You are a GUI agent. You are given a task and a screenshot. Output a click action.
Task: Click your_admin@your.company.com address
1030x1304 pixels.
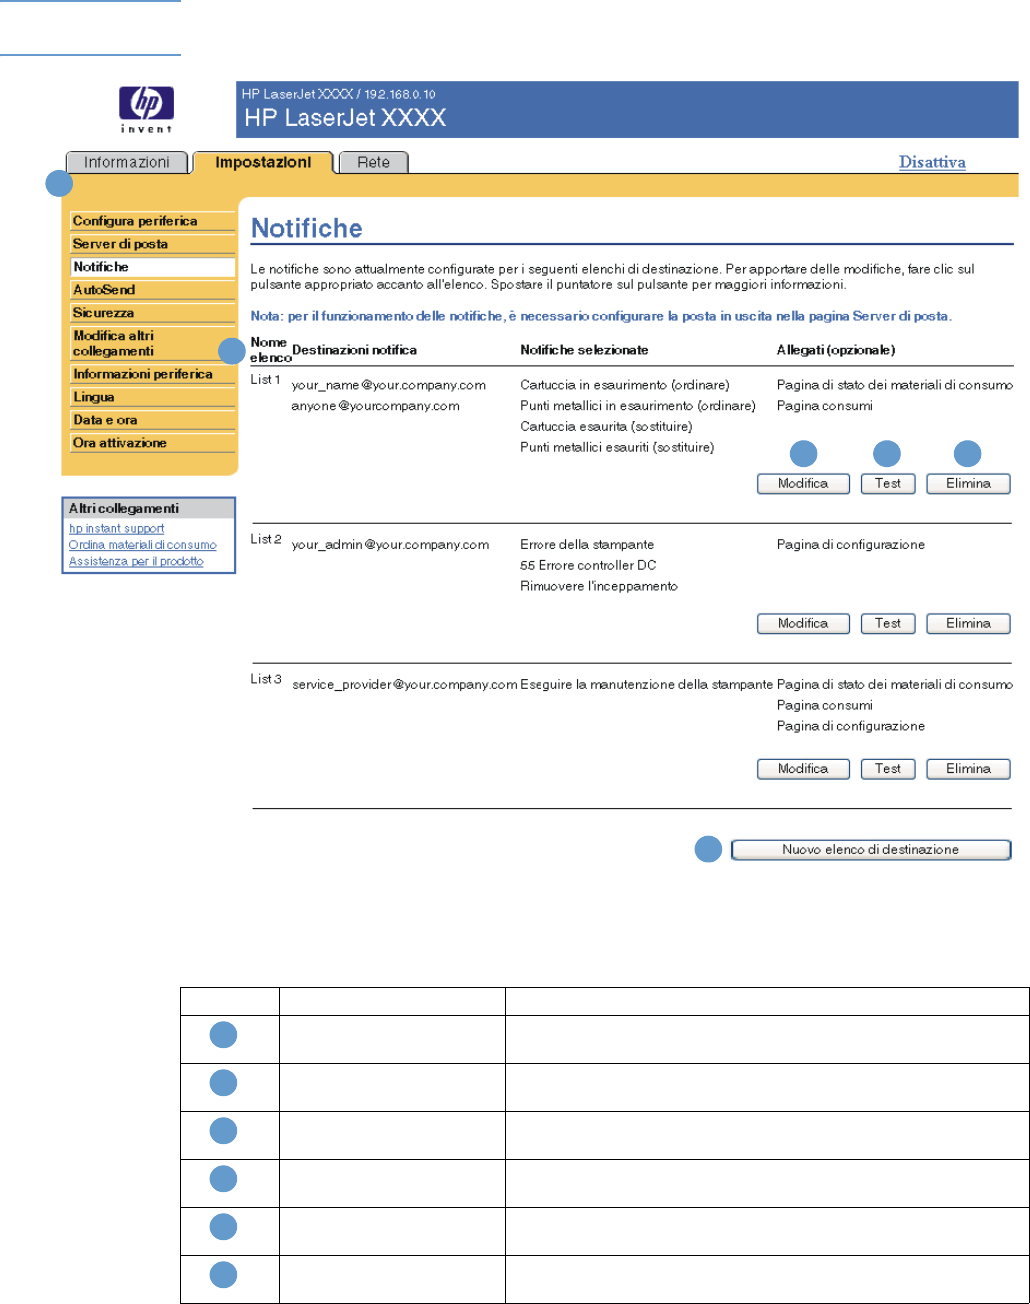pos(390,545)
